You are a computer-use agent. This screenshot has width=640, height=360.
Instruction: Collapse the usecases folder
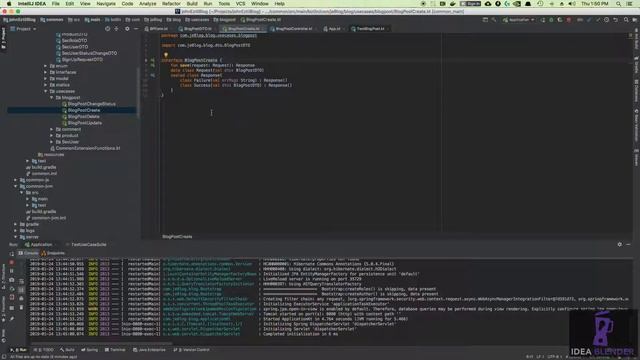tap(46, 91)
